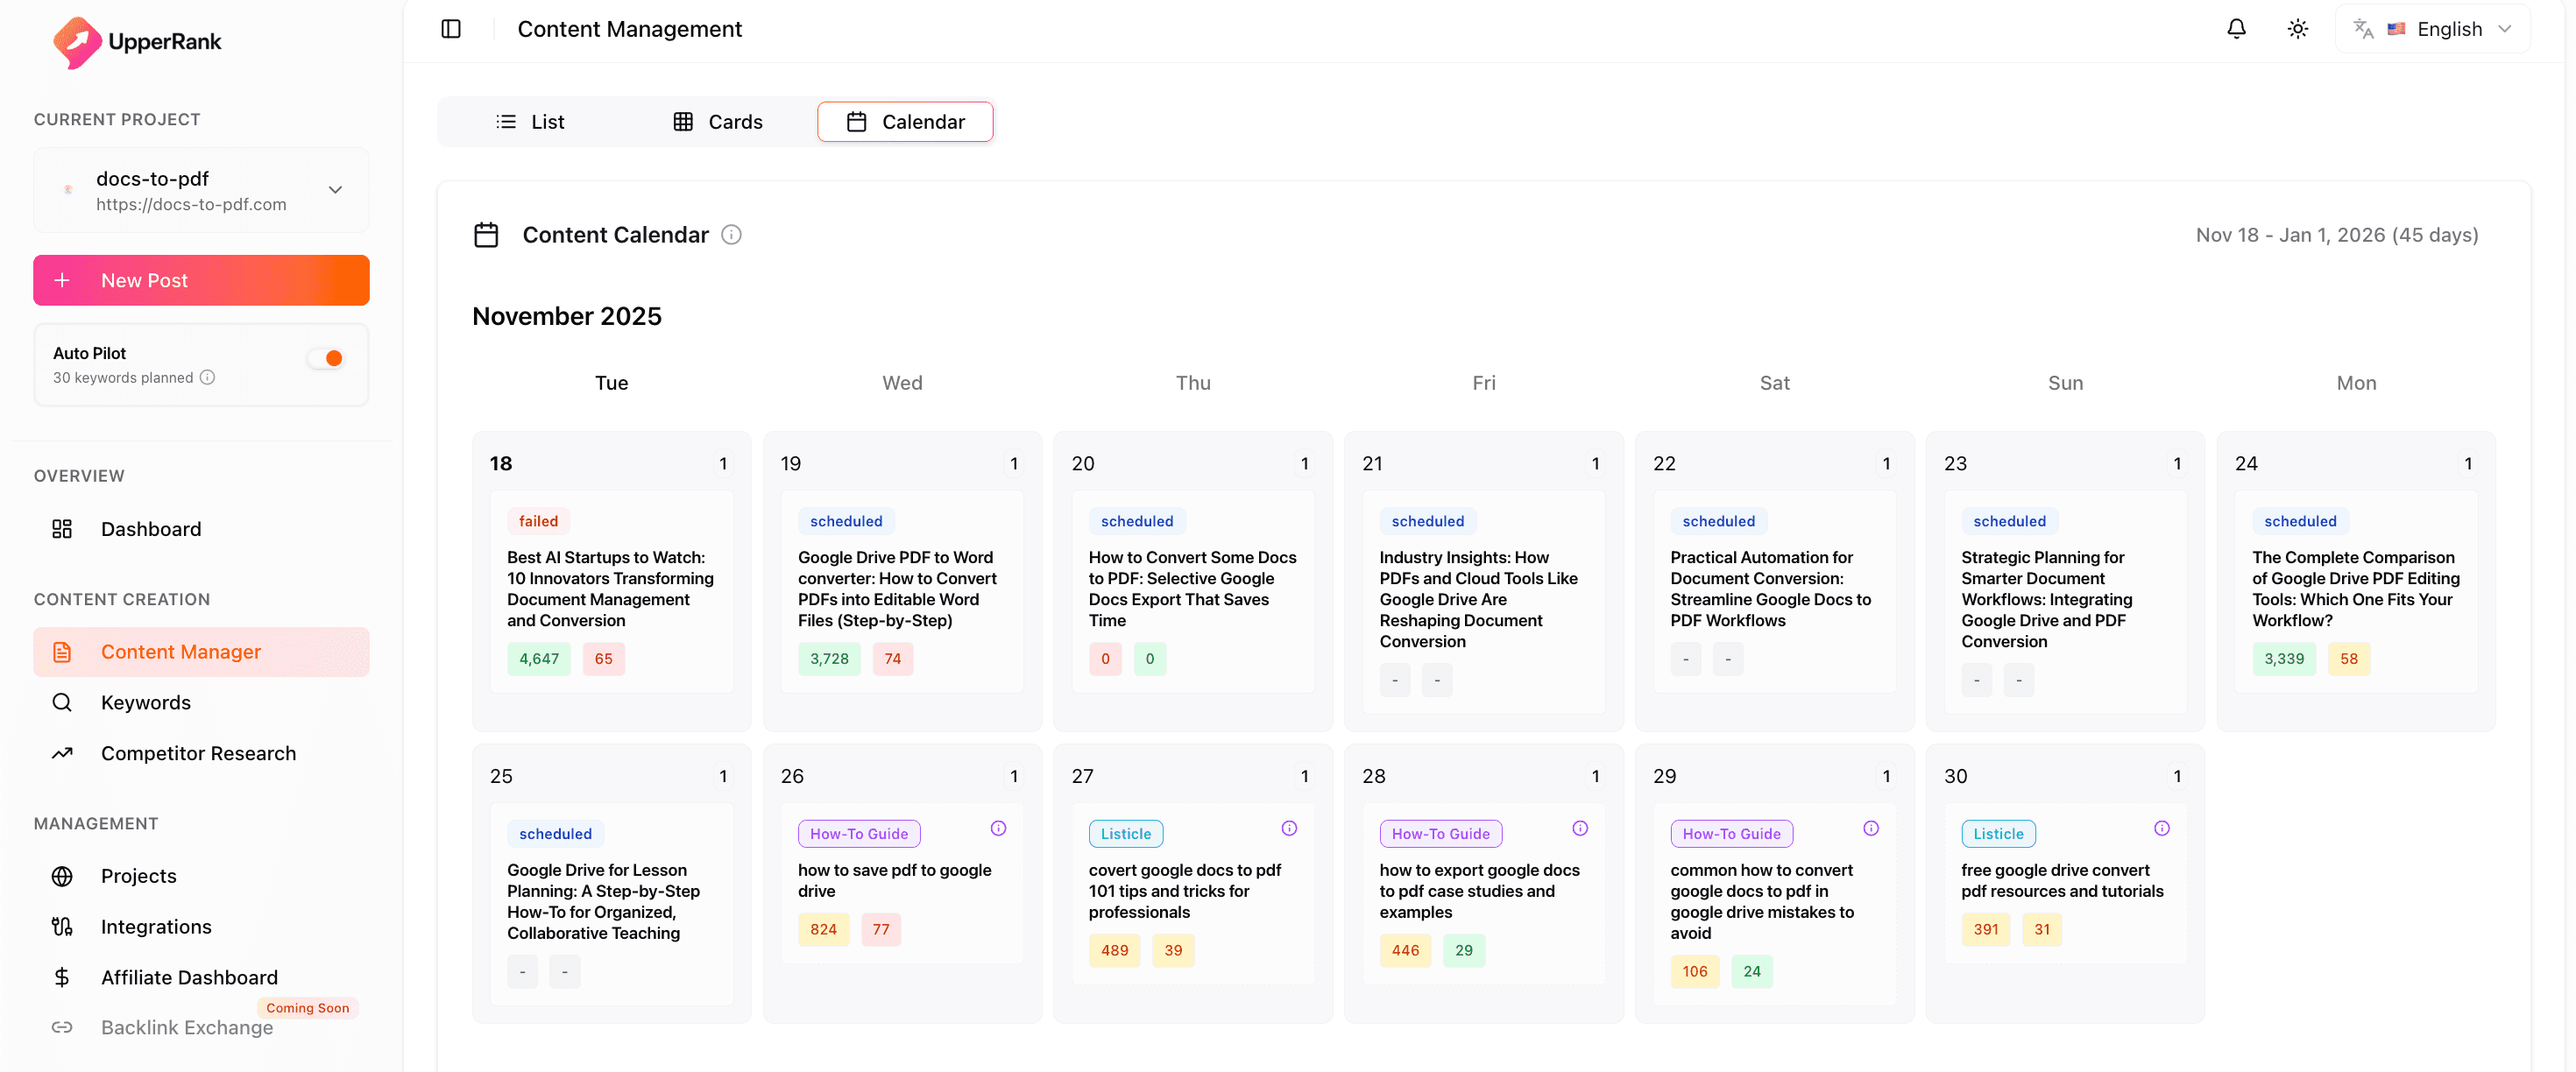Open the Integrations menu item
The height and width of the screenshot is (1072, 2576).
156,926
